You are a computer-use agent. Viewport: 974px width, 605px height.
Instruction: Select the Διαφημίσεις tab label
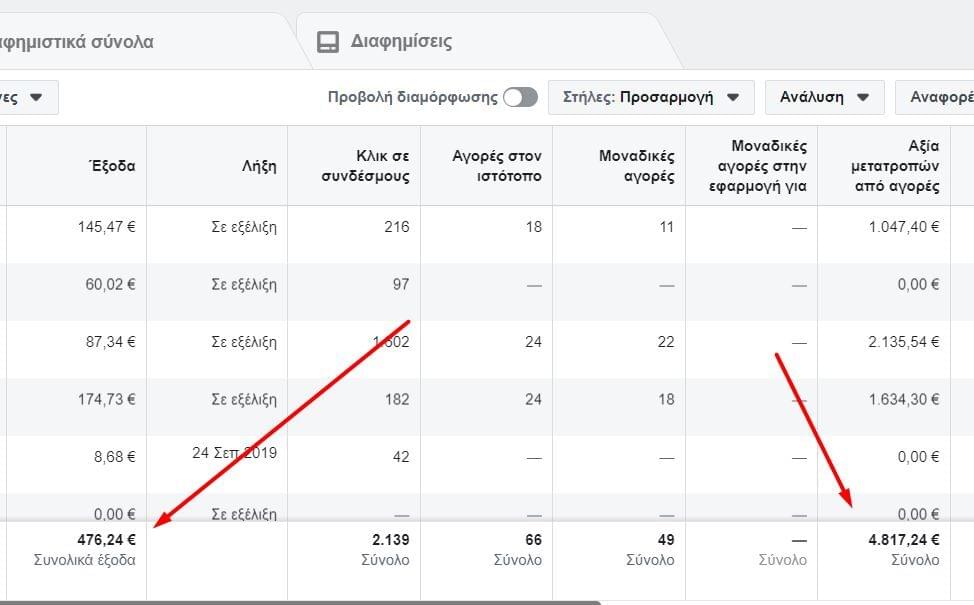pyautogui.click(x=401, y=42)
